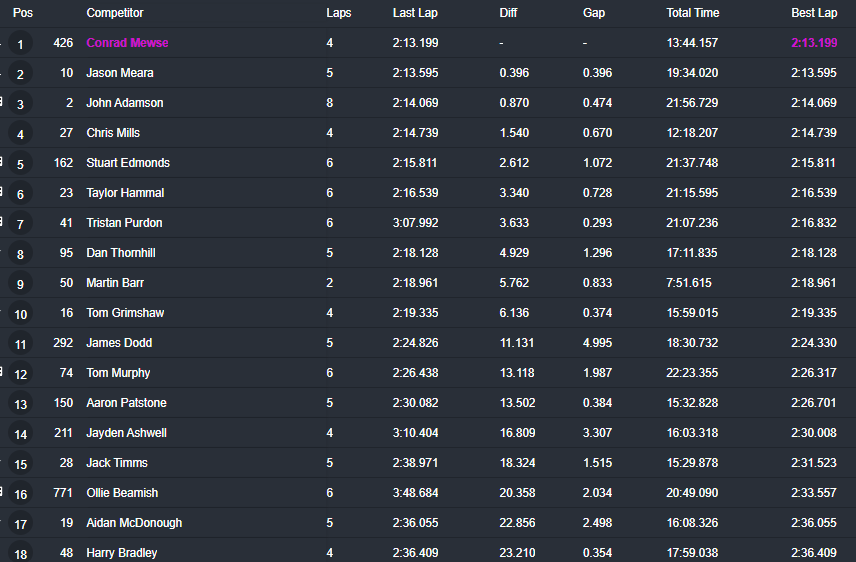856x562 pixels.
Task: Select the position 4 circle badge
Action: point(20,134)
